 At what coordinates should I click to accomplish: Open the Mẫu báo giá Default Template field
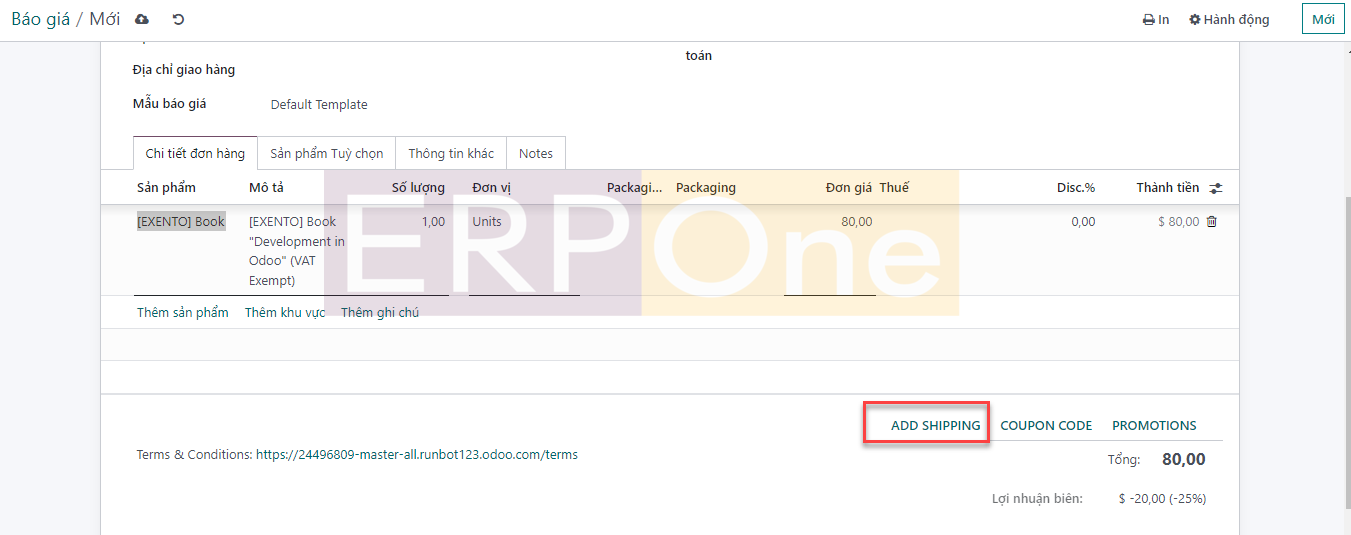[319, 105]
